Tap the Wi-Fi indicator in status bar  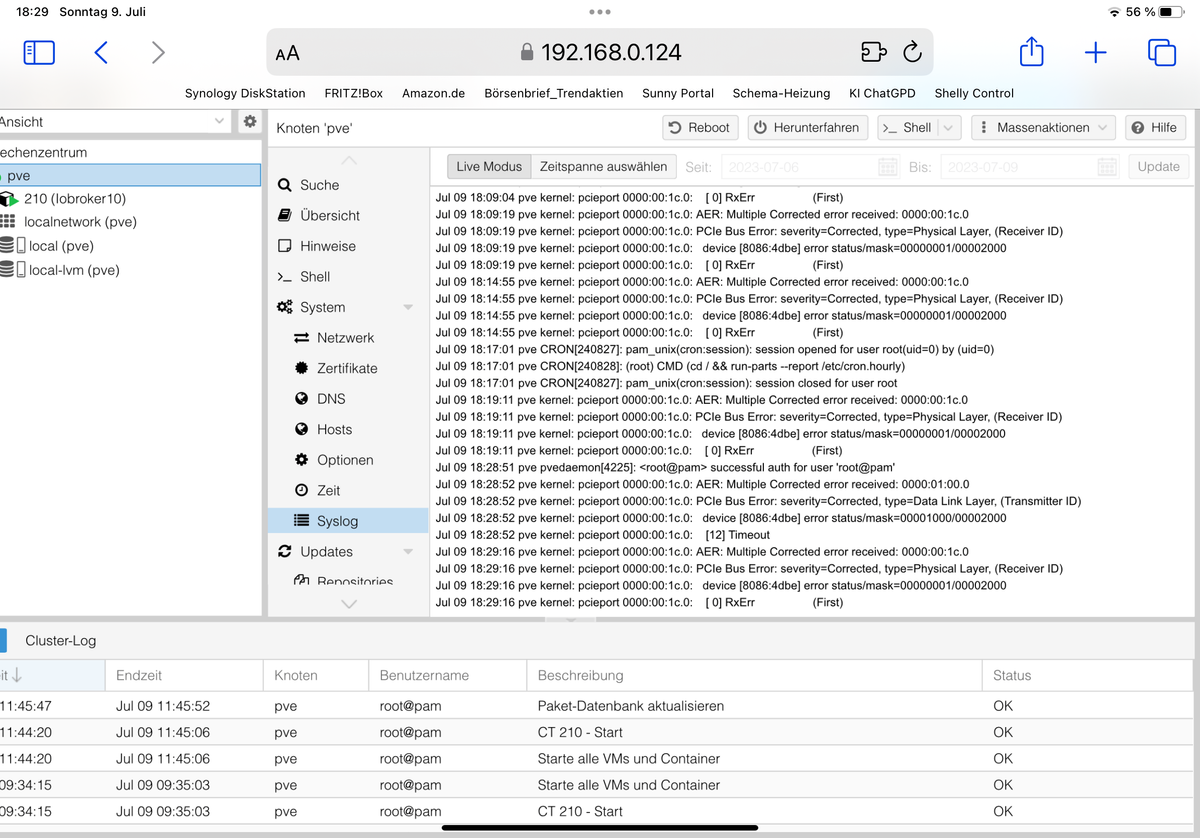[x=1115, y=12]
